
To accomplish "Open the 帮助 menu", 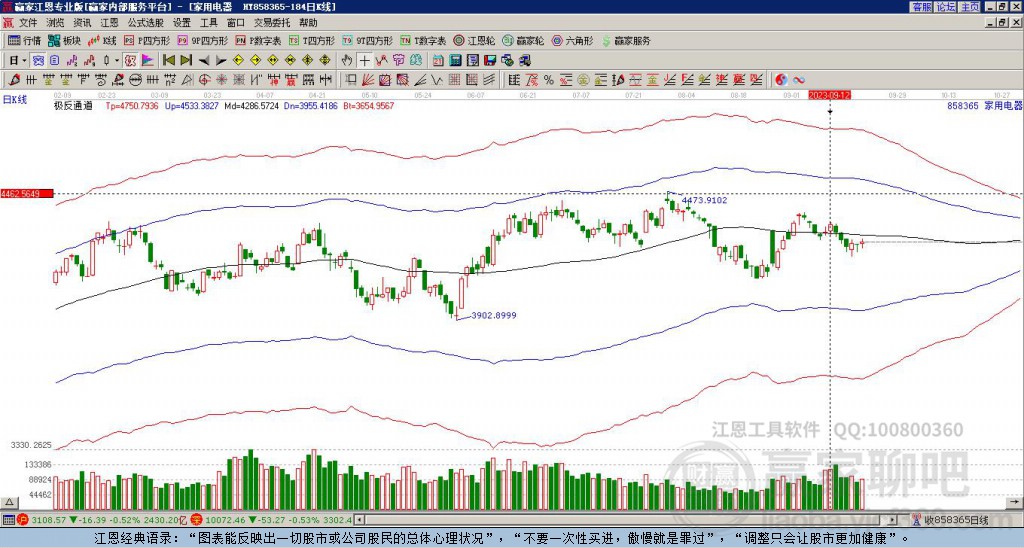I will click(308, 23).
